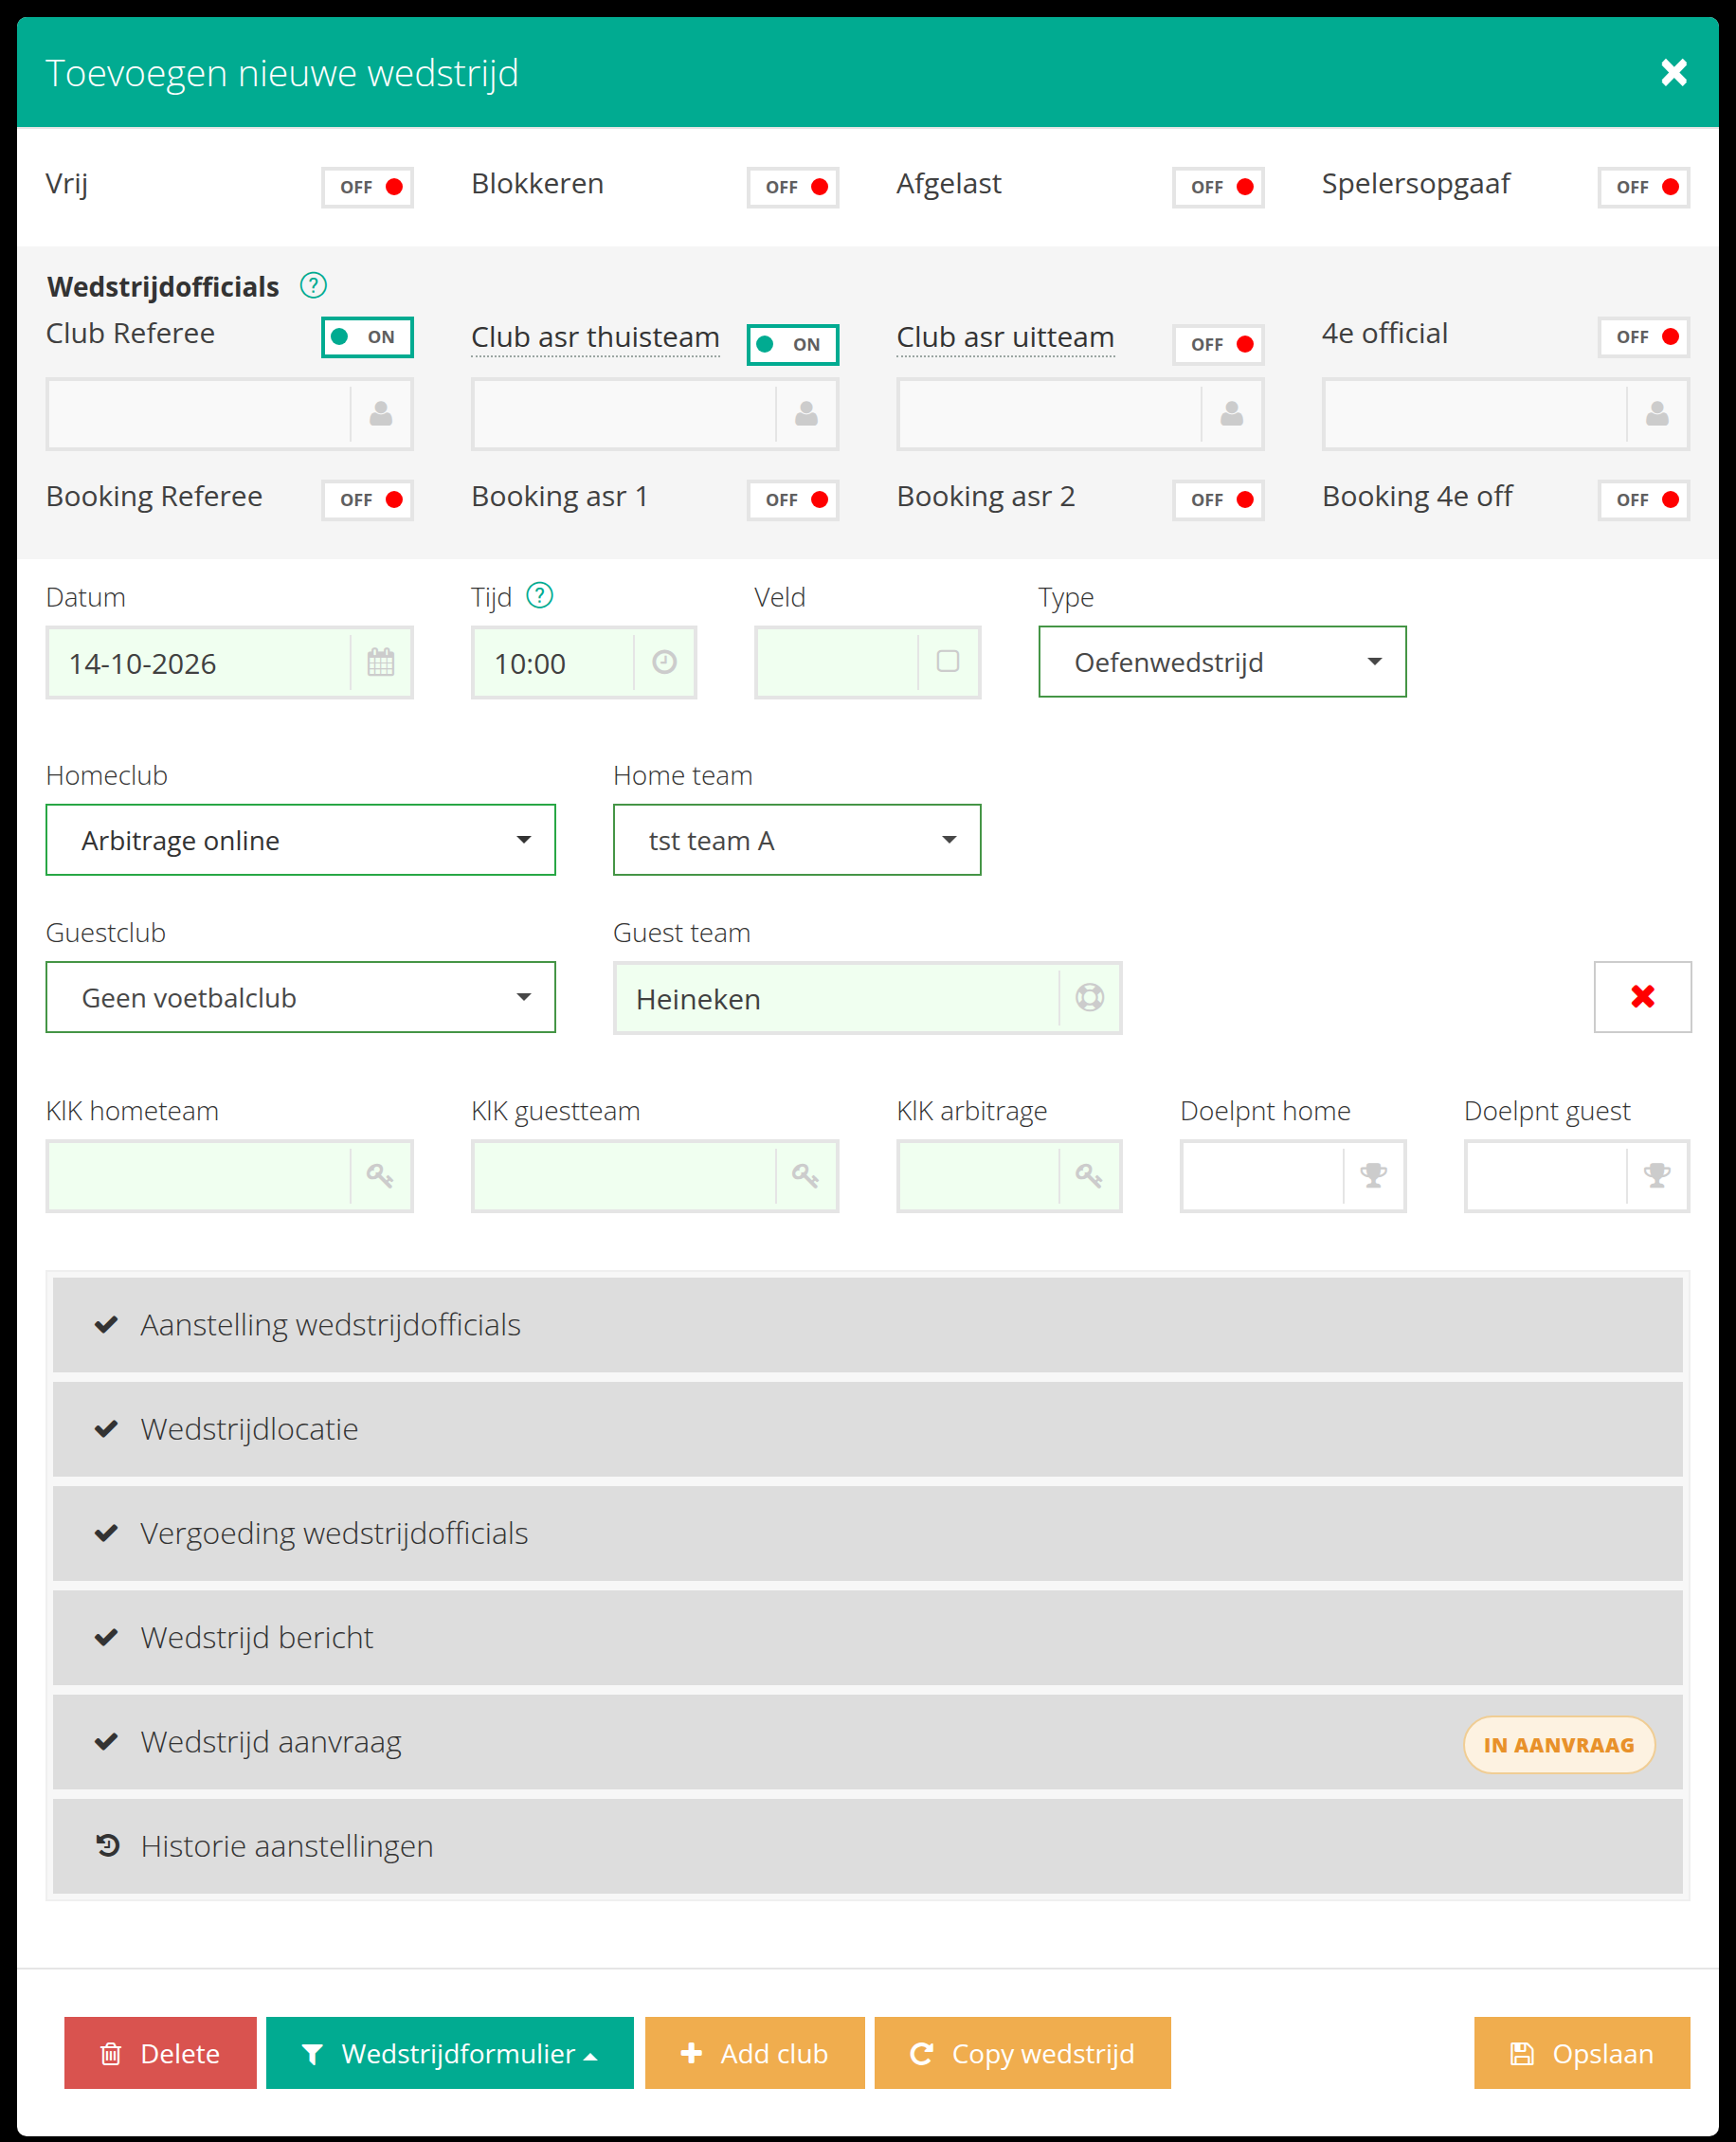Open the Wedstrijdformulier menu button

(450, 2053)
